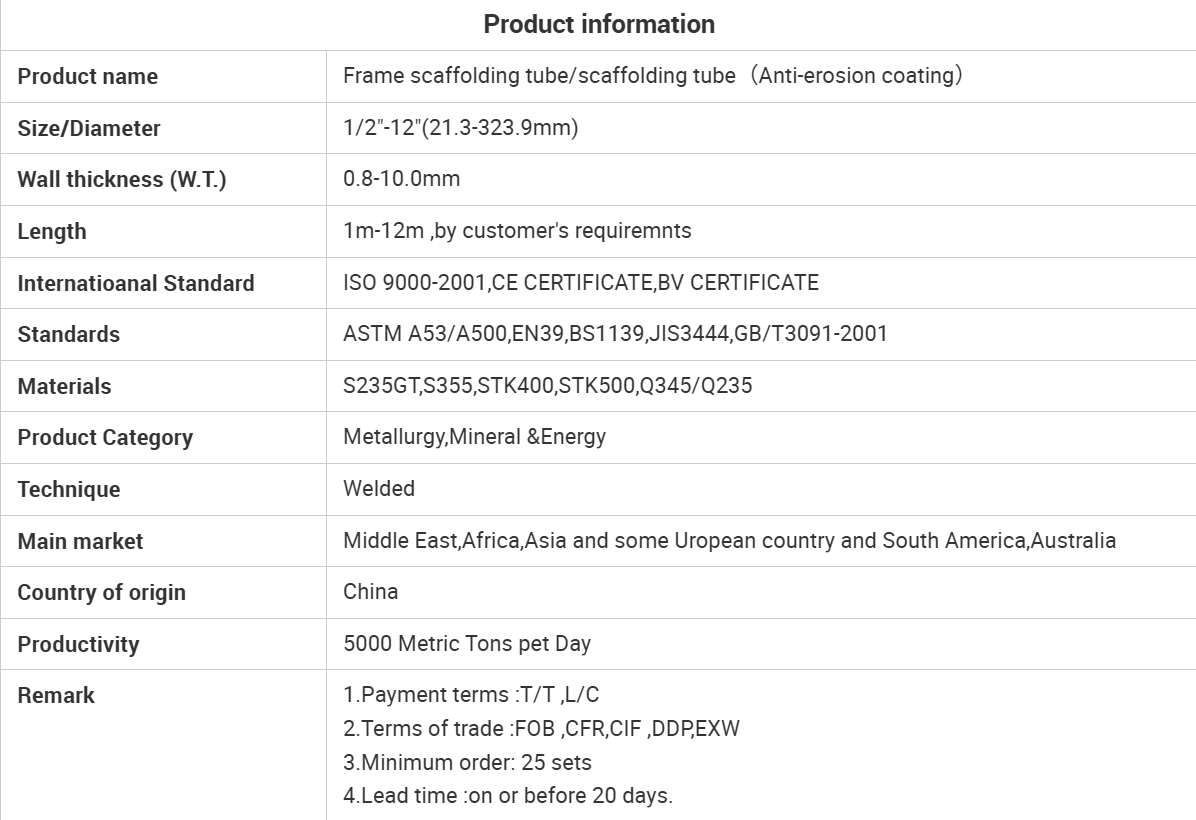Image resolution: width=1196 pixels, height=820 pixels.
Task: Select the Product name label cell
Action: click(88, 77)
